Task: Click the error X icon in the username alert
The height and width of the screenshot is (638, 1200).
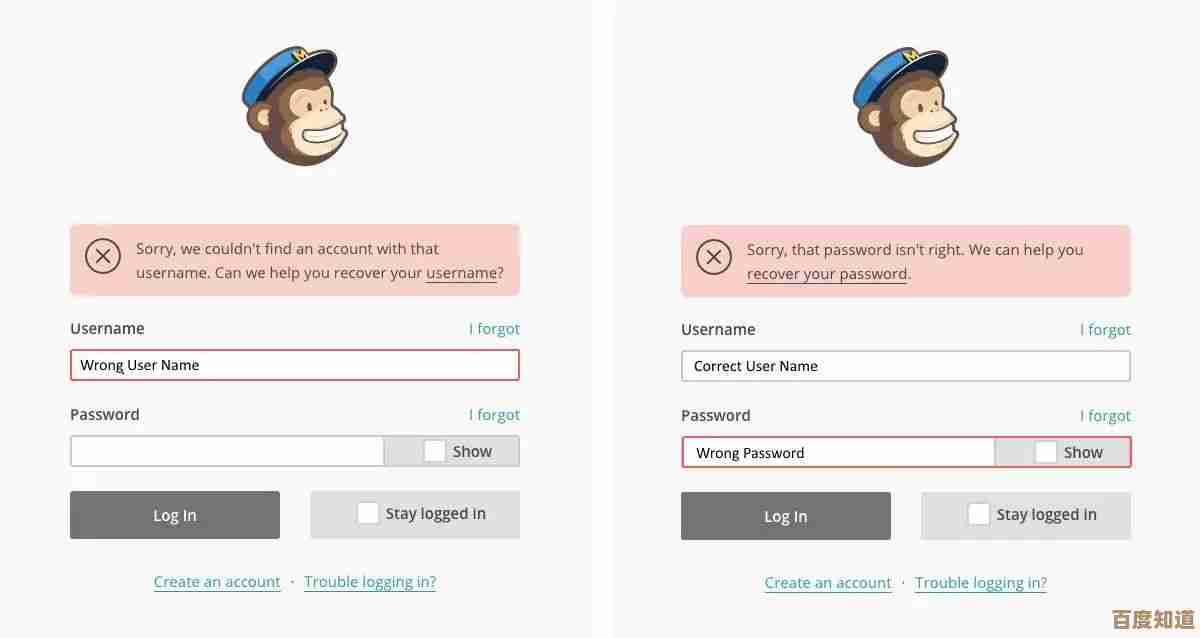Action: coord(103,257)
